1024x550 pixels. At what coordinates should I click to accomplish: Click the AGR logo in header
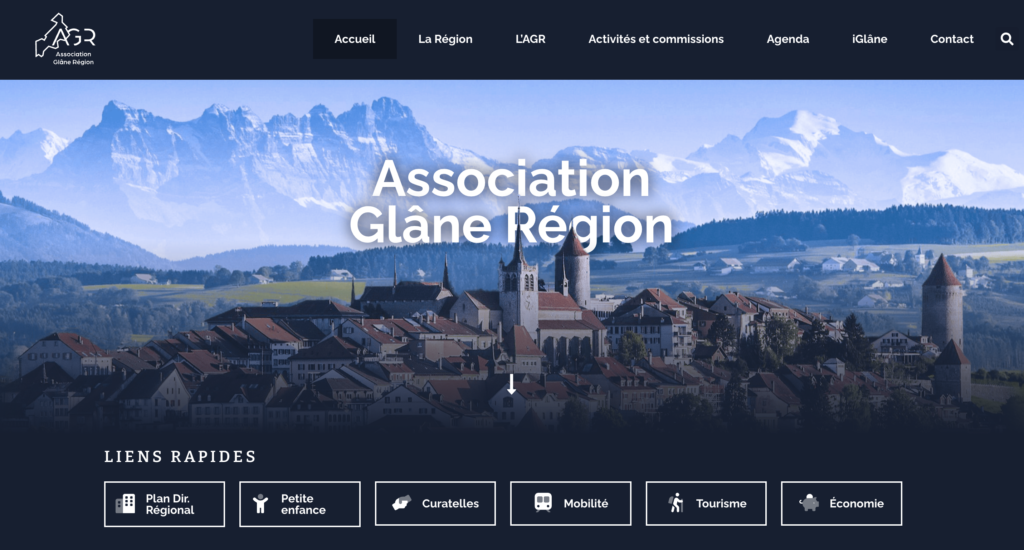point(65,39)
